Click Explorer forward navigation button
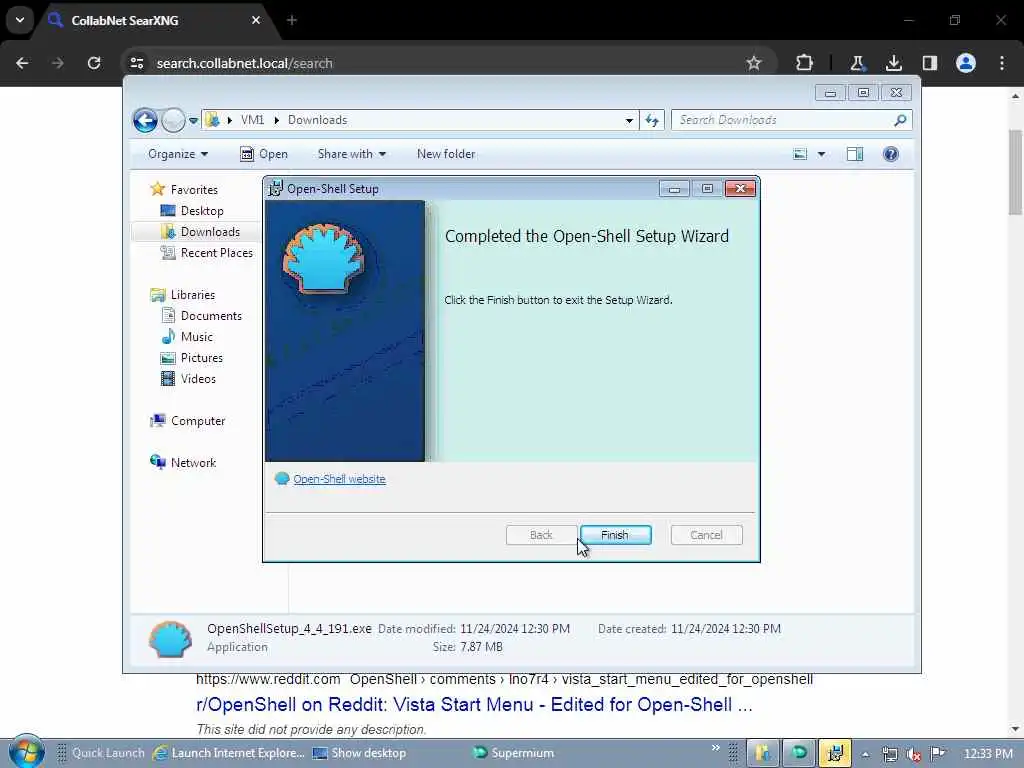The image size is (1024, 768). coord(172,120)
